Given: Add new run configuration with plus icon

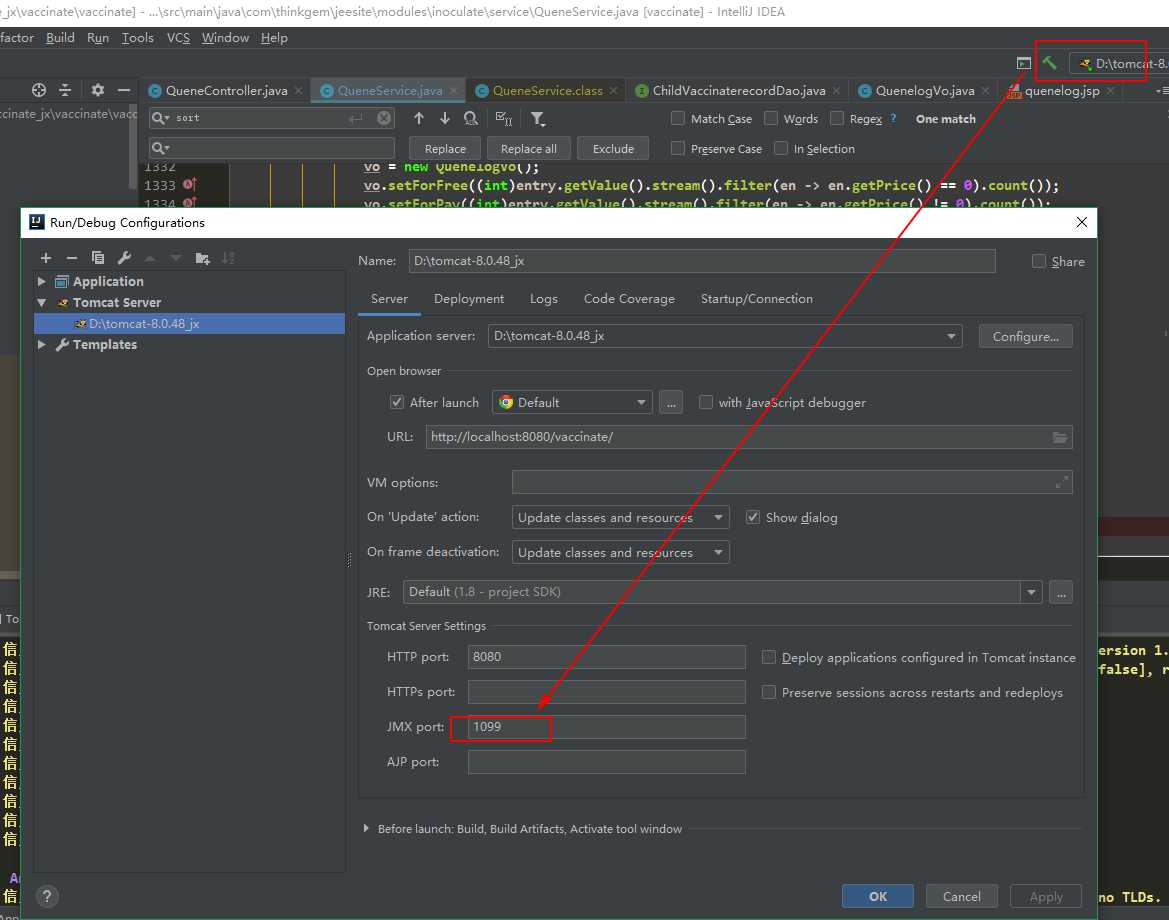Looking at the screenshot, I should click(x=46, y=258).
